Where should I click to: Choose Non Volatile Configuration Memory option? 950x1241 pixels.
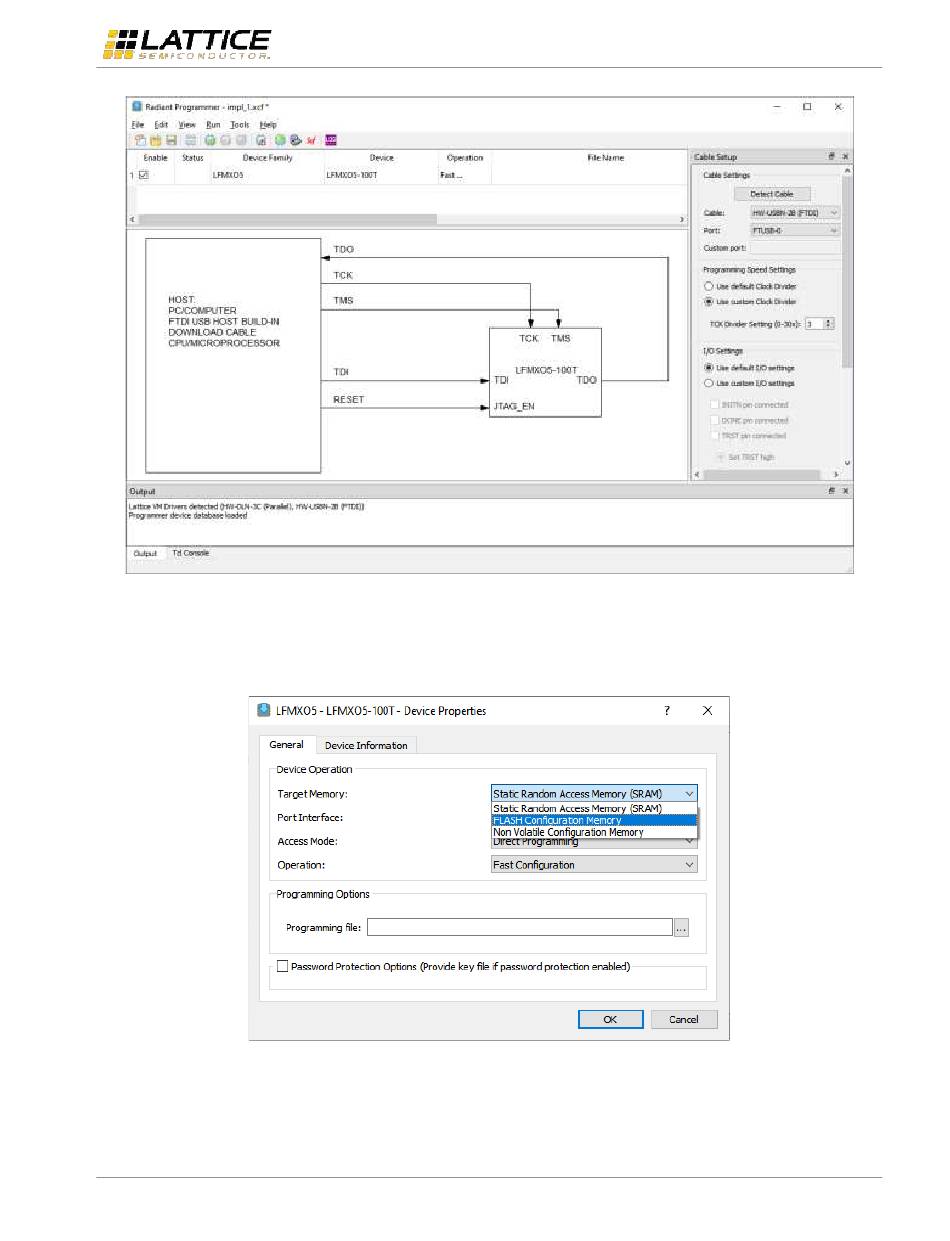594,832
